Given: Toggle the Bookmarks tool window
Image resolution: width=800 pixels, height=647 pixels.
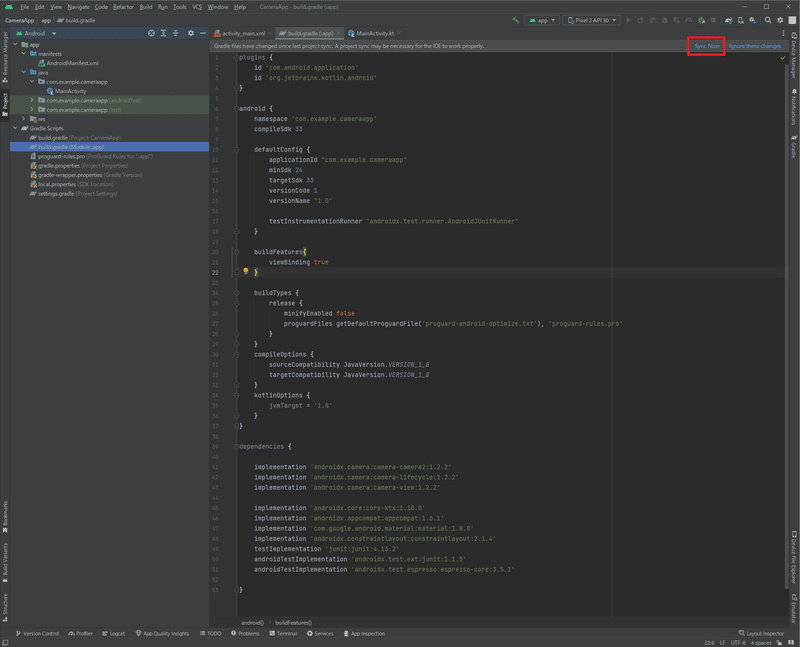Looking at the screenshot, I should [6, 510].
